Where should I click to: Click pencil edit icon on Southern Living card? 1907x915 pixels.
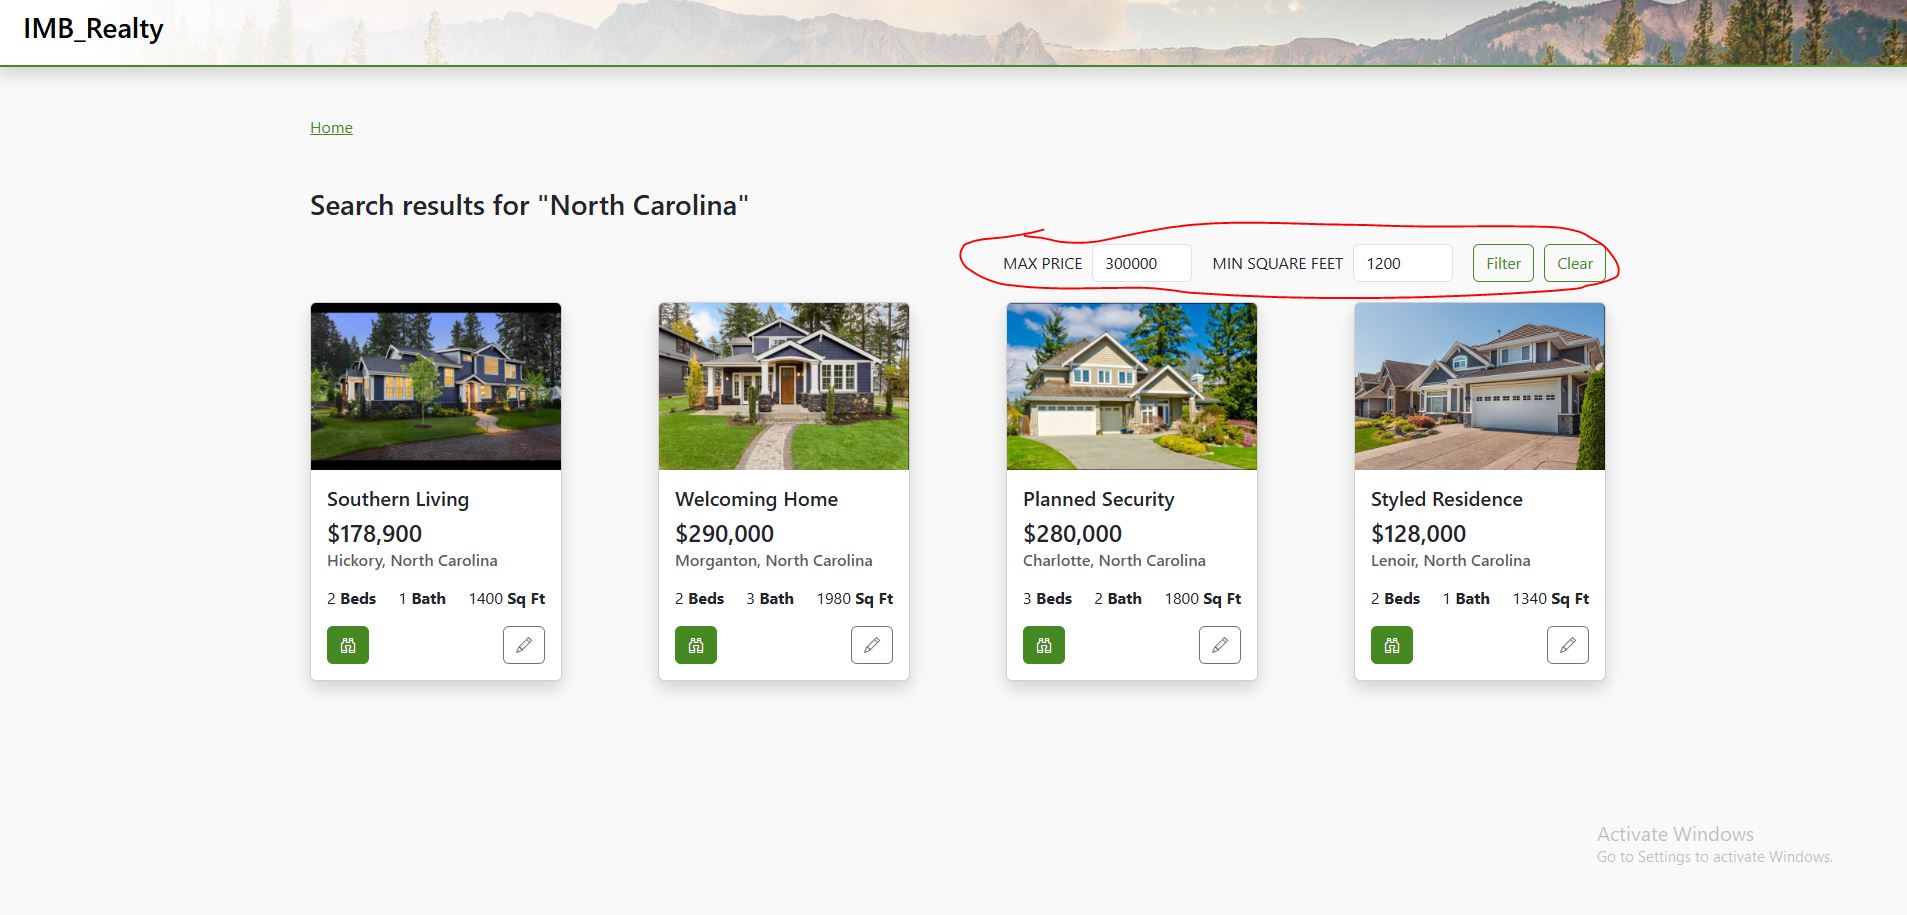coord(524,645)
